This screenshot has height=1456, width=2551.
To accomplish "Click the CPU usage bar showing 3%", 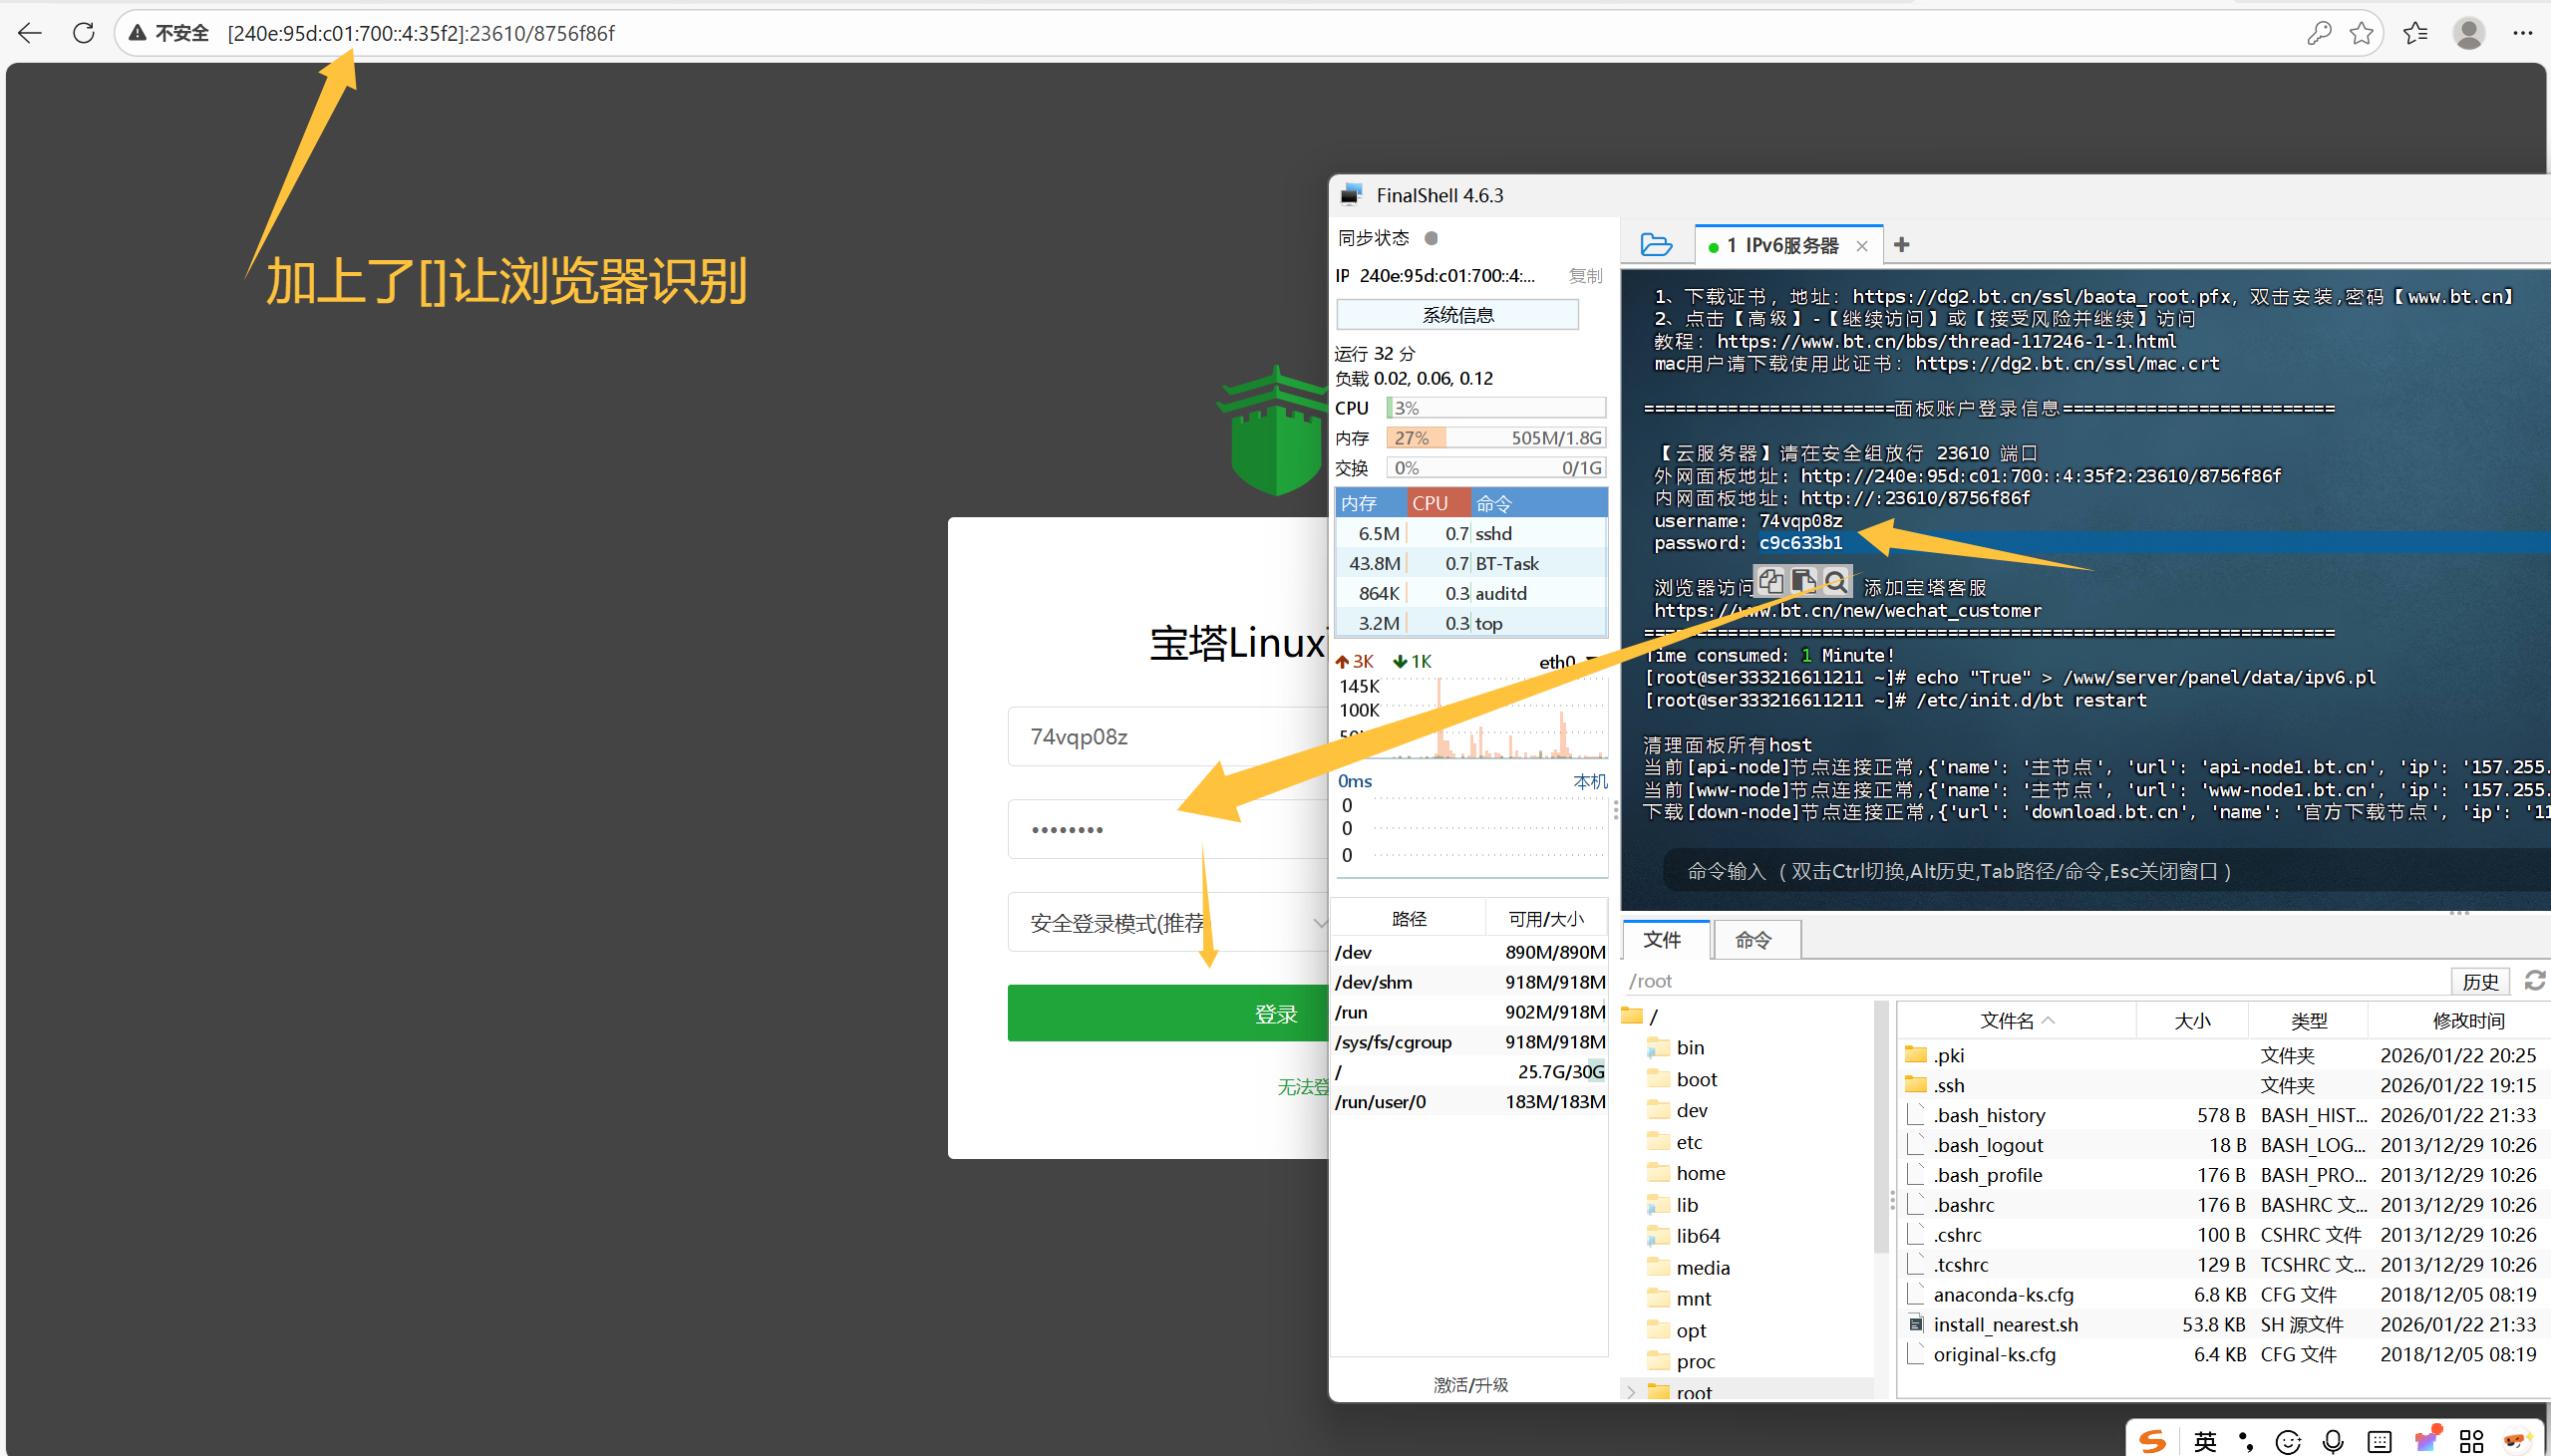I will [x=1494, y=407].
